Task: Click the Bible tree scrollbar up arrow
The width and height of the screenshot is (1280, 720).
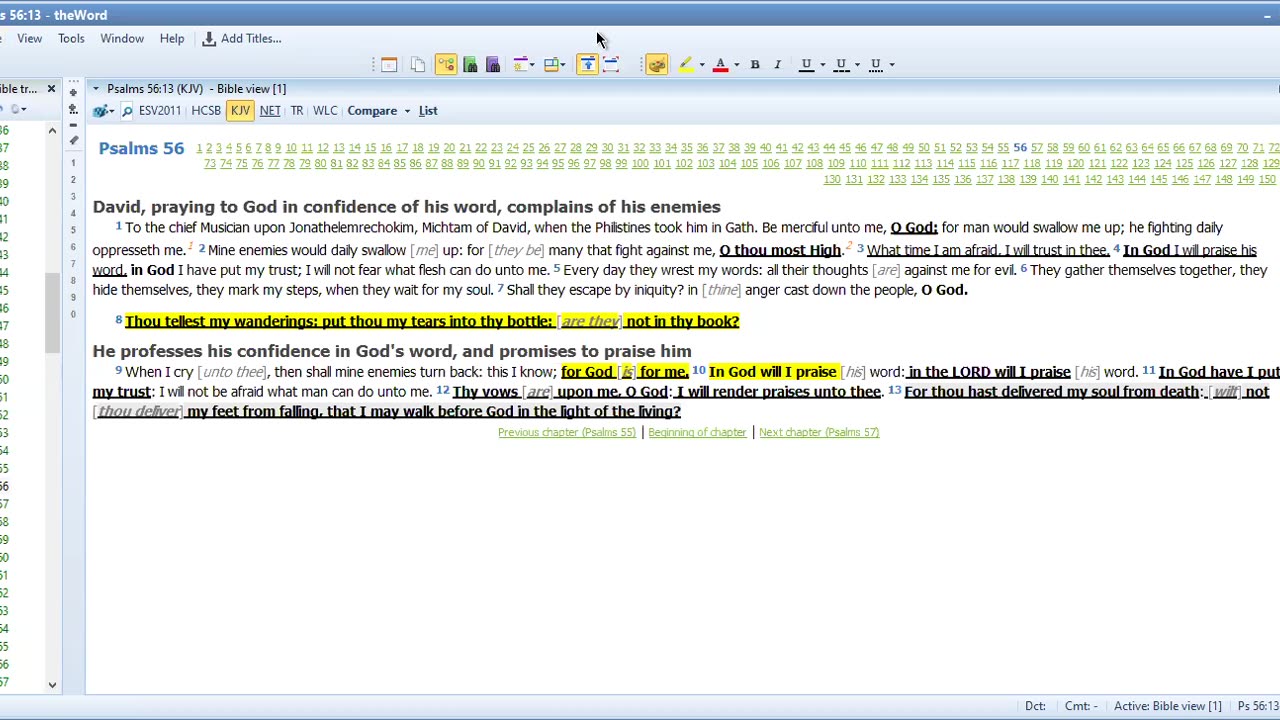Action: point(52,130)
